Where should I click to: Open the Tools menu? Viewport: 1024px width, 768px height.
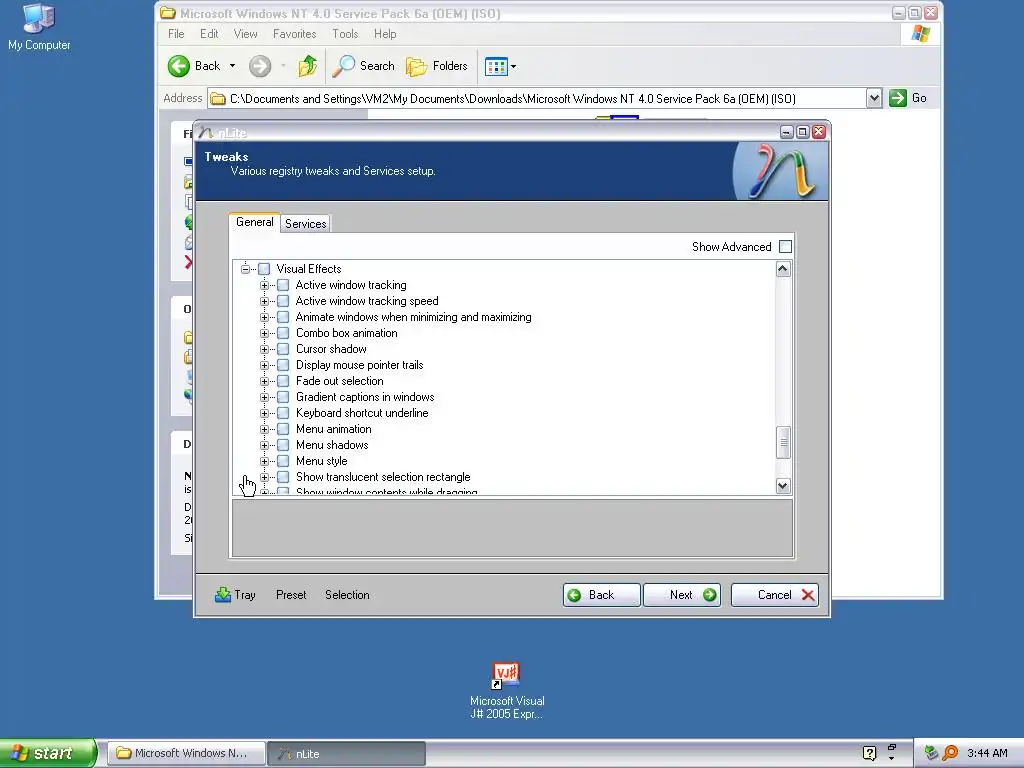[x=345, y=34]
